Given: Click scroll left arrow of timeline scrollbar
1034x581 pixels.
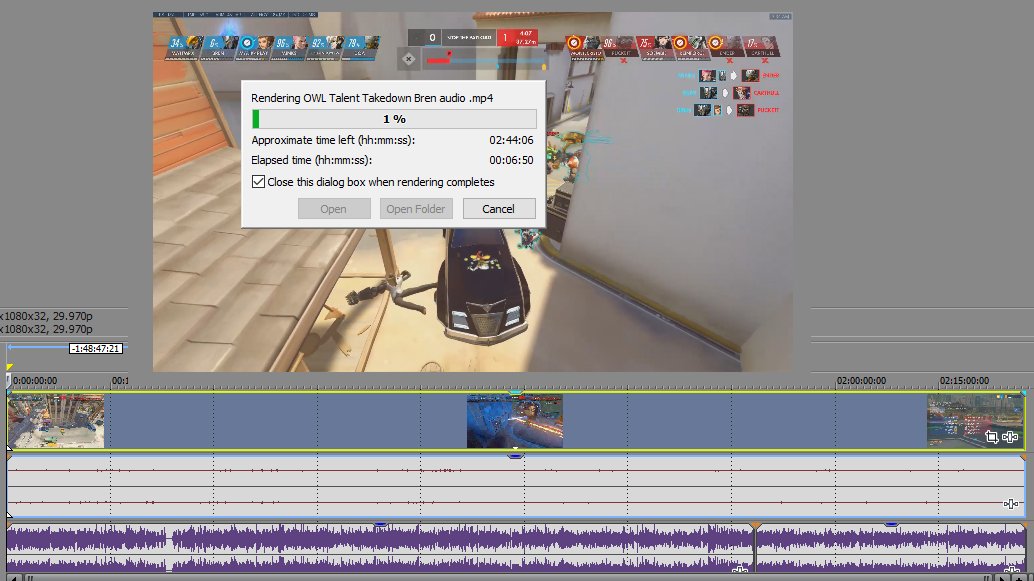Looking at the screenshot, I should (x=14, y=578).
